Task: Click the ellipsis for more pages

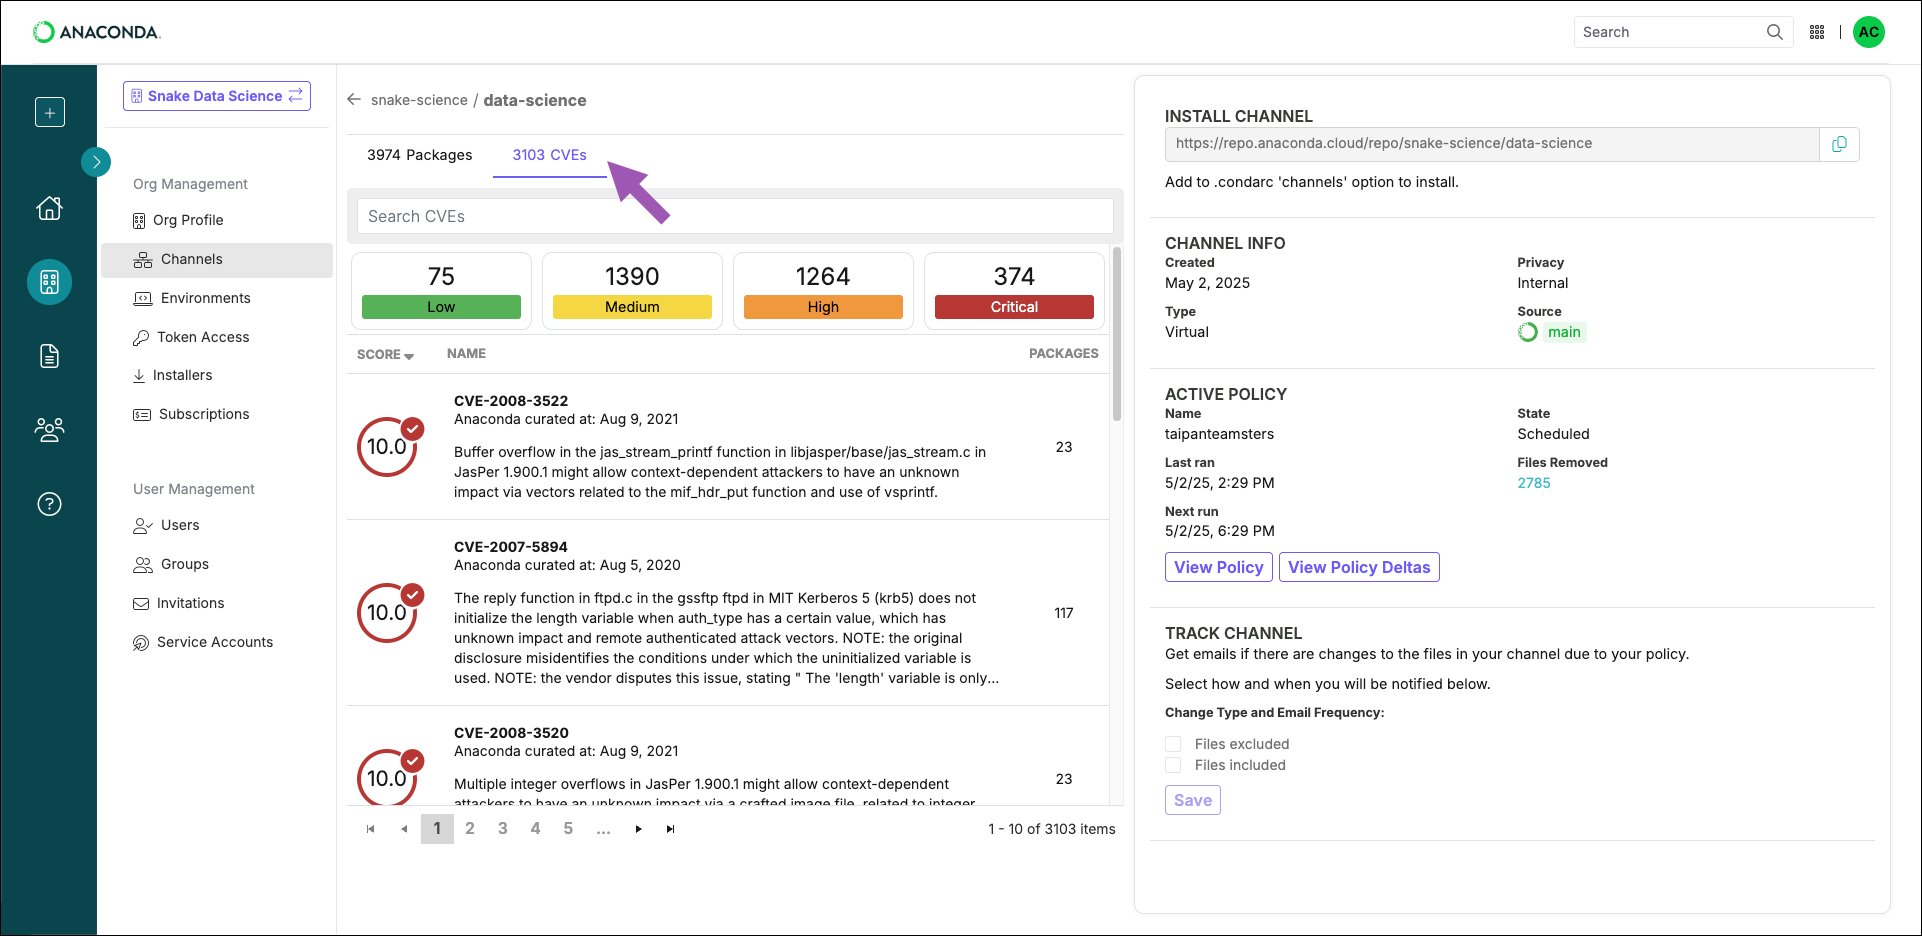Action: 603,829
